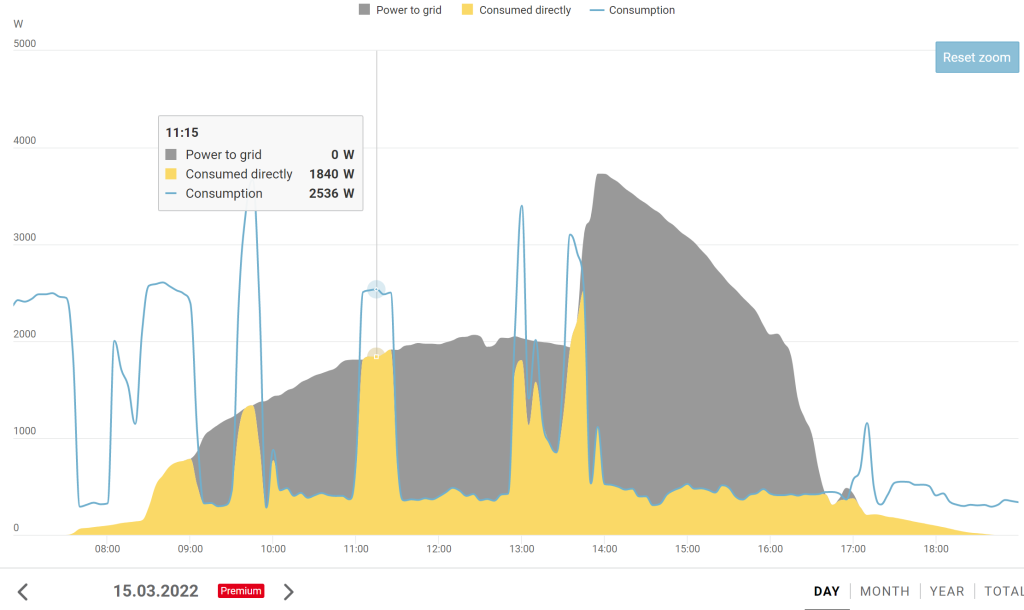This screenshot has height=610, width=1024.
Task: Toggle the Consumed directly series label
Action: click(x=525, y=10)
